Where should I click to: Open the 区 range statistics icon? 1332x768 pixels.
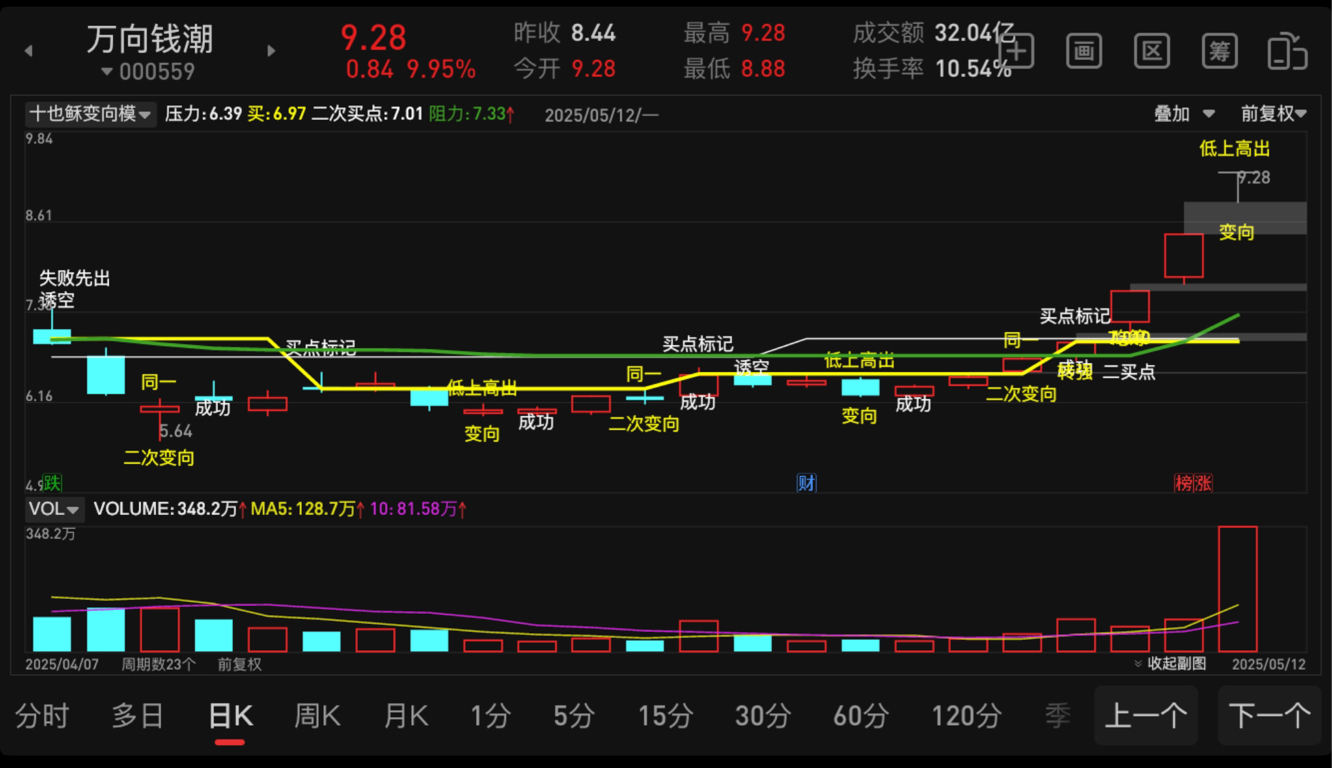[1152, 51]
